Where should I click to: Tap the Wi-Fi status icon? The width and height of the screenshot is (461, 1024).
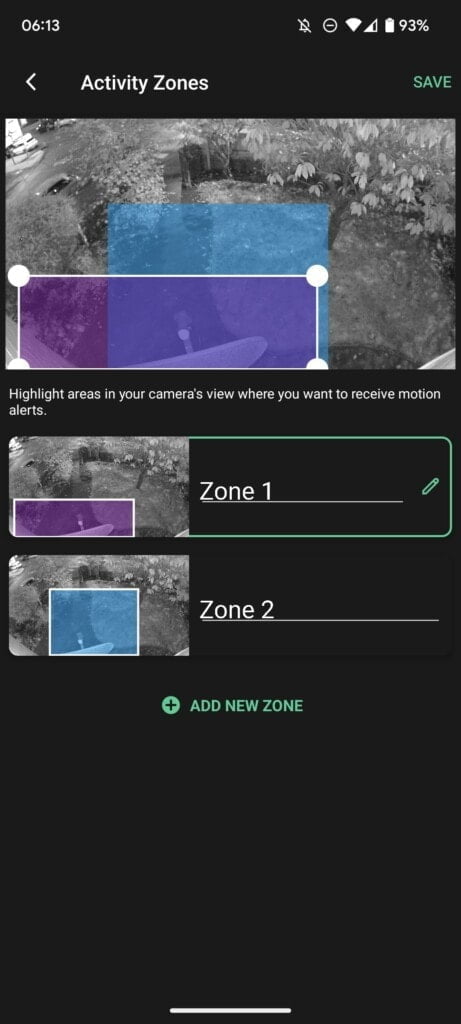pos(354,26)
